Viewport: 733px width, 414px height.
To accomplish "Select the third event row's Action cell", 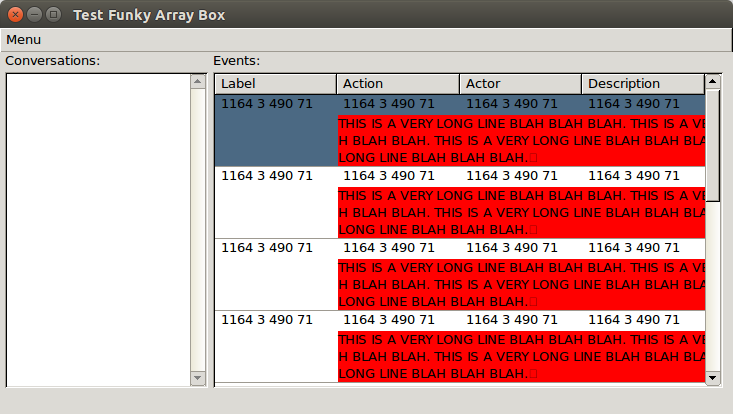I will coord(389,248).
